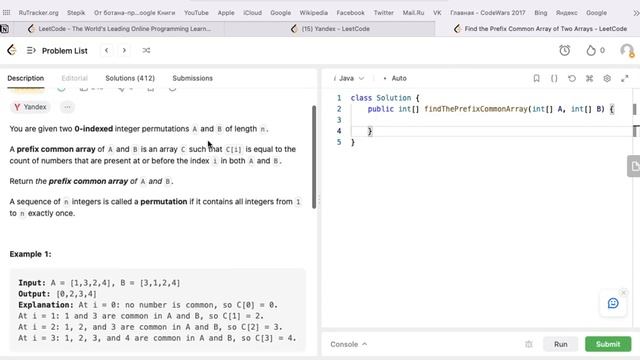Click the LeetCode logo icon
The height and width of the screenshot is (360, 640).
[x=12, y=50]
